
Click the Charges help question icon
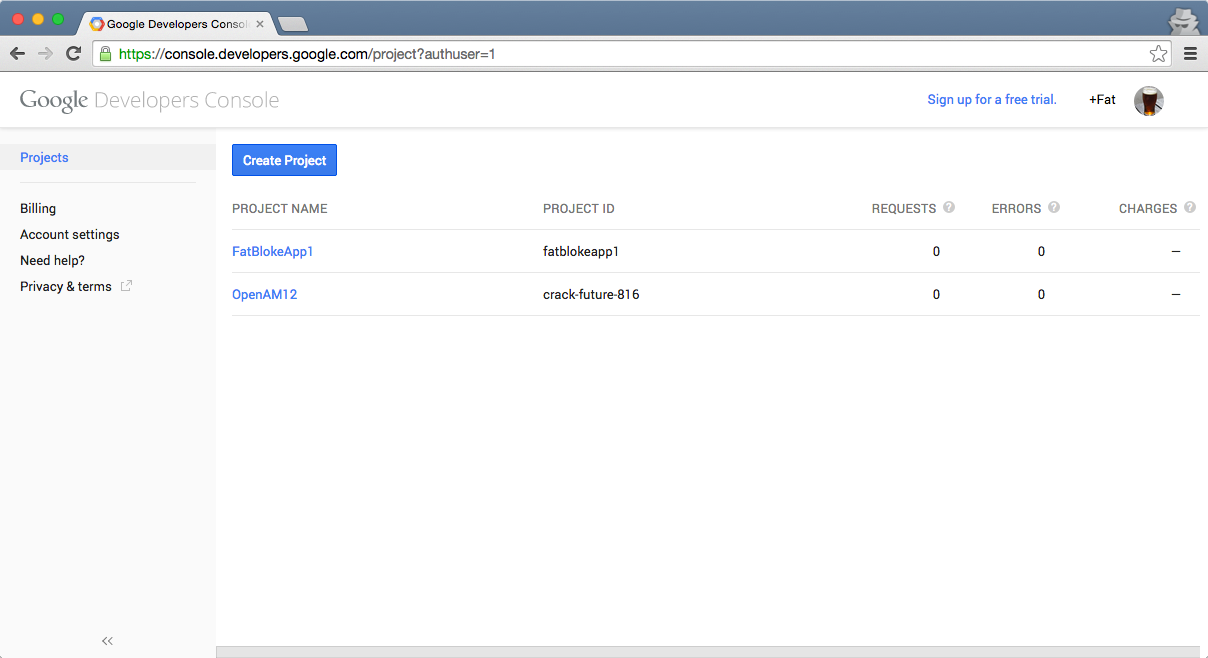click(x=1190, y=208)
